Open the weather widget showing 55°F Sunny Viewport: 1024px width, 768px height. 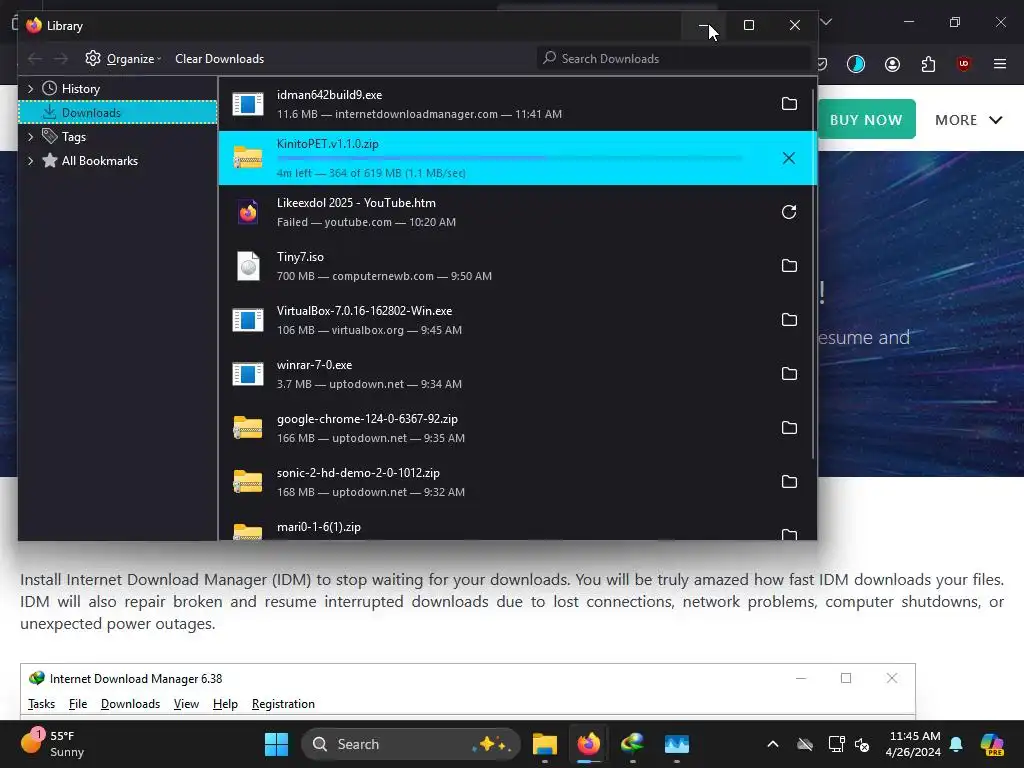click(54, 744)
